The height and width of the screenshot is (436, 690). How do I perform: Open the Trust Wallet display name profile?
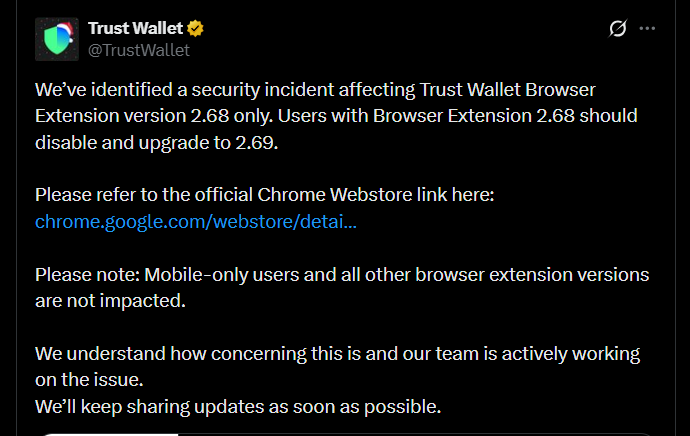click(135, 28)
